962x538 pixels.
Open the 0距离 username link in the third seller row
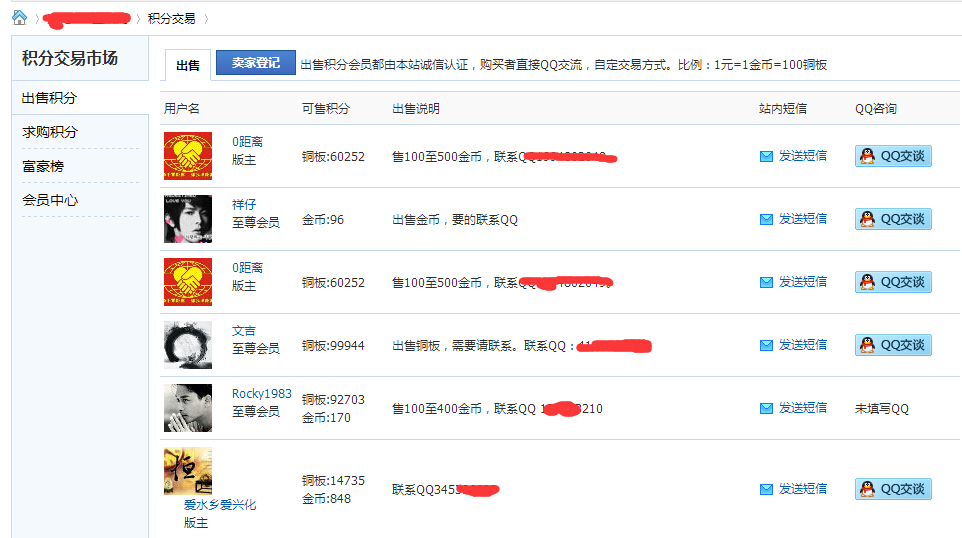click(x=247, y=268)
